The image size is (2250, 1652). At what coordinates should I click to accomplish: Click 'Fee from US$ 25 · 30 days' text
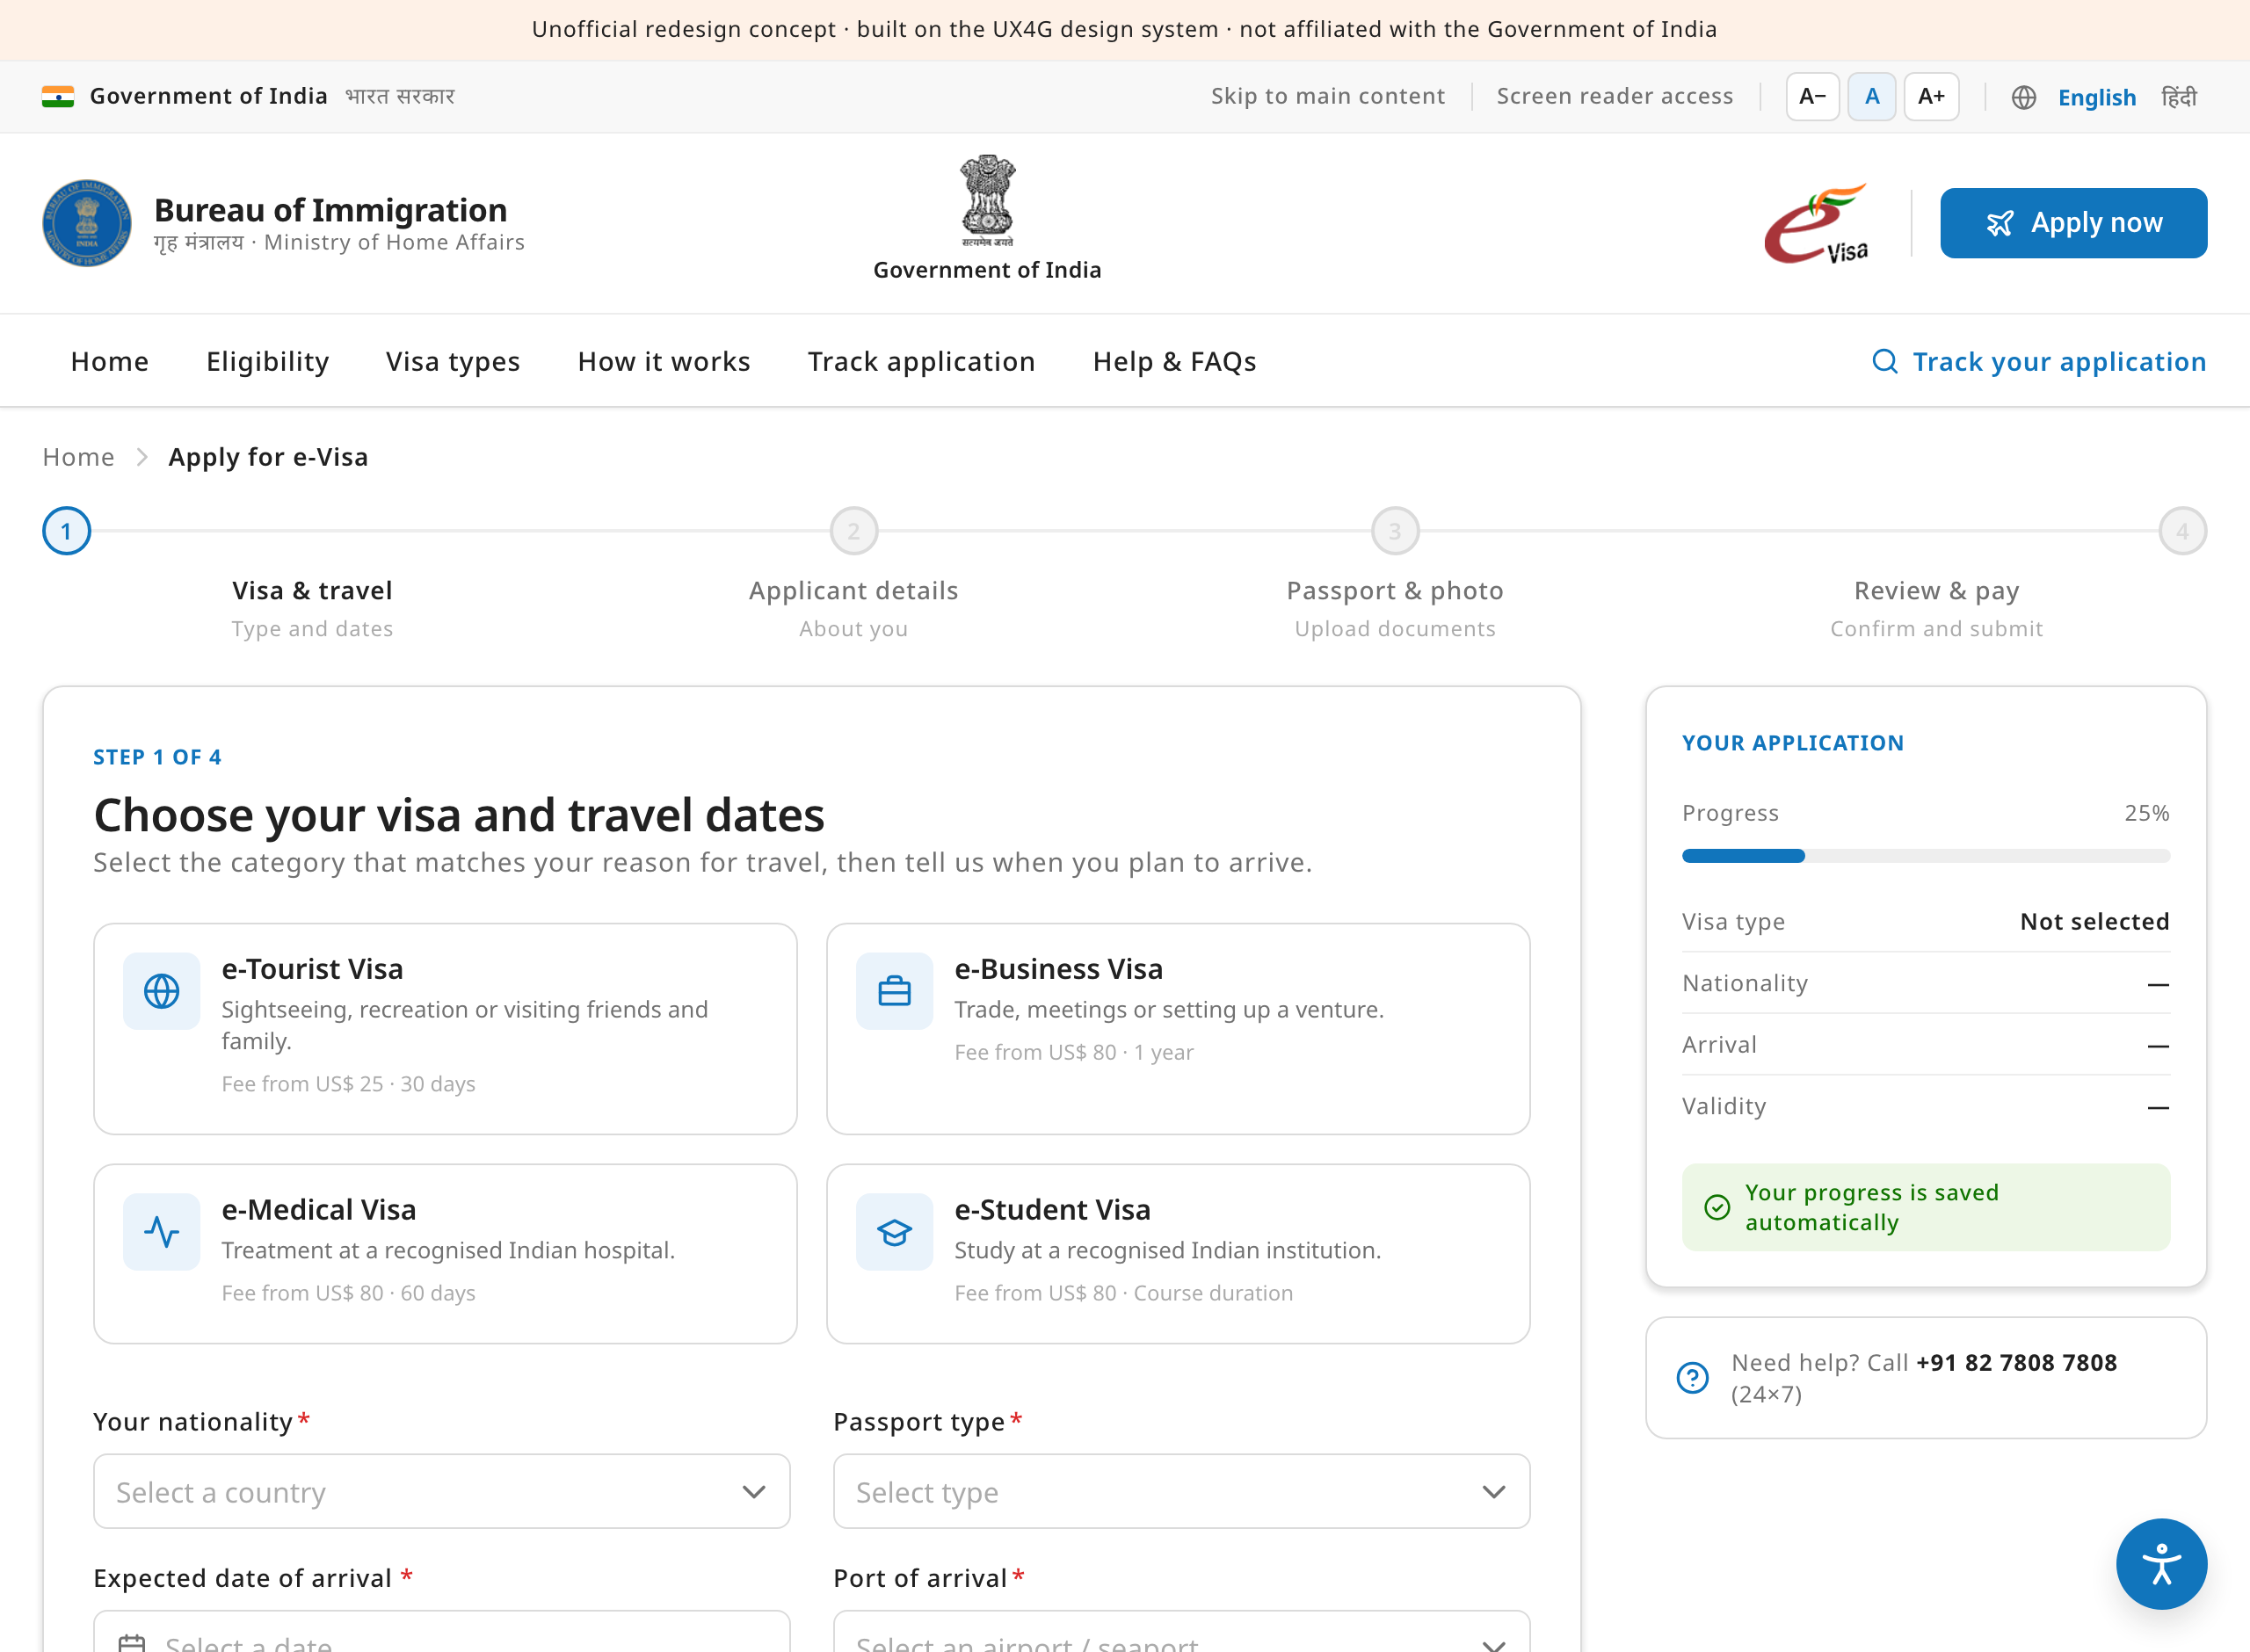[348, 1084]
